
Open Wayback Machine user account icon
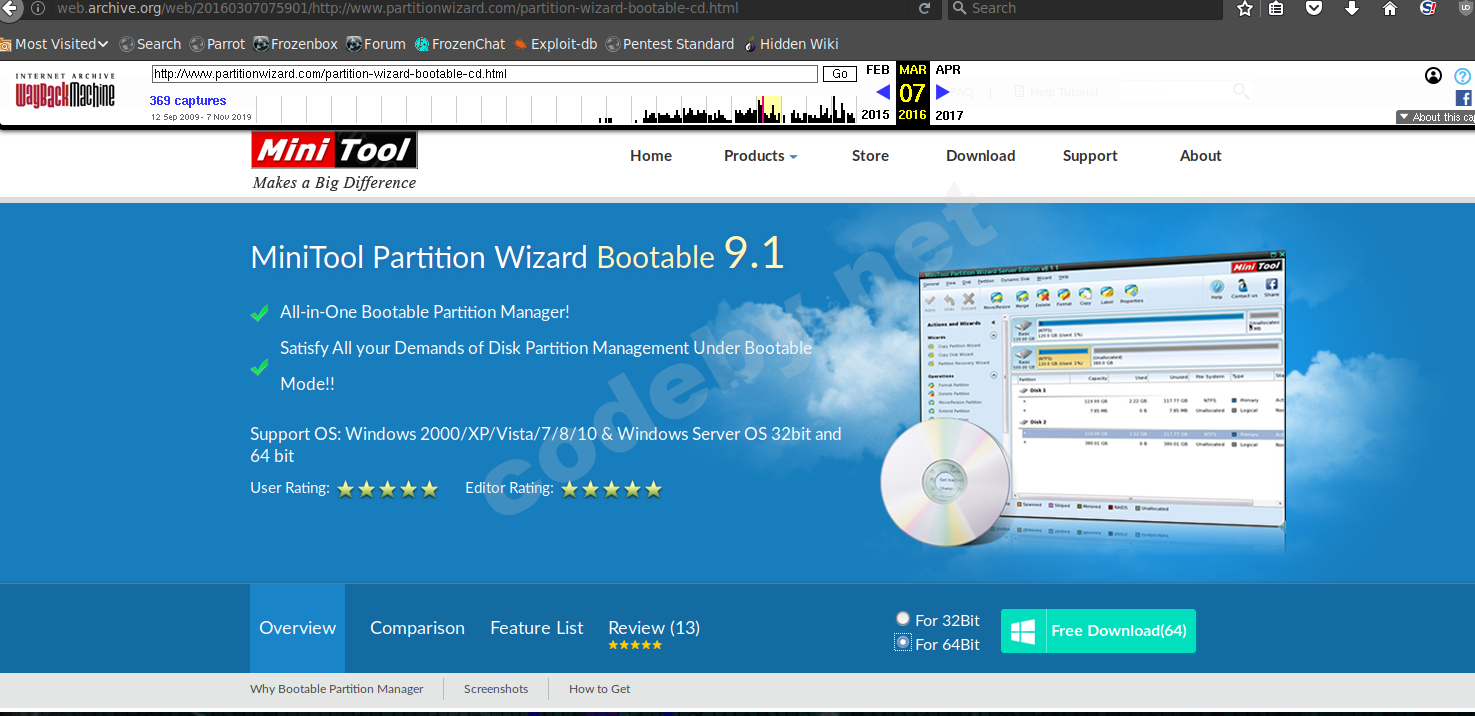click(1433, 76)
